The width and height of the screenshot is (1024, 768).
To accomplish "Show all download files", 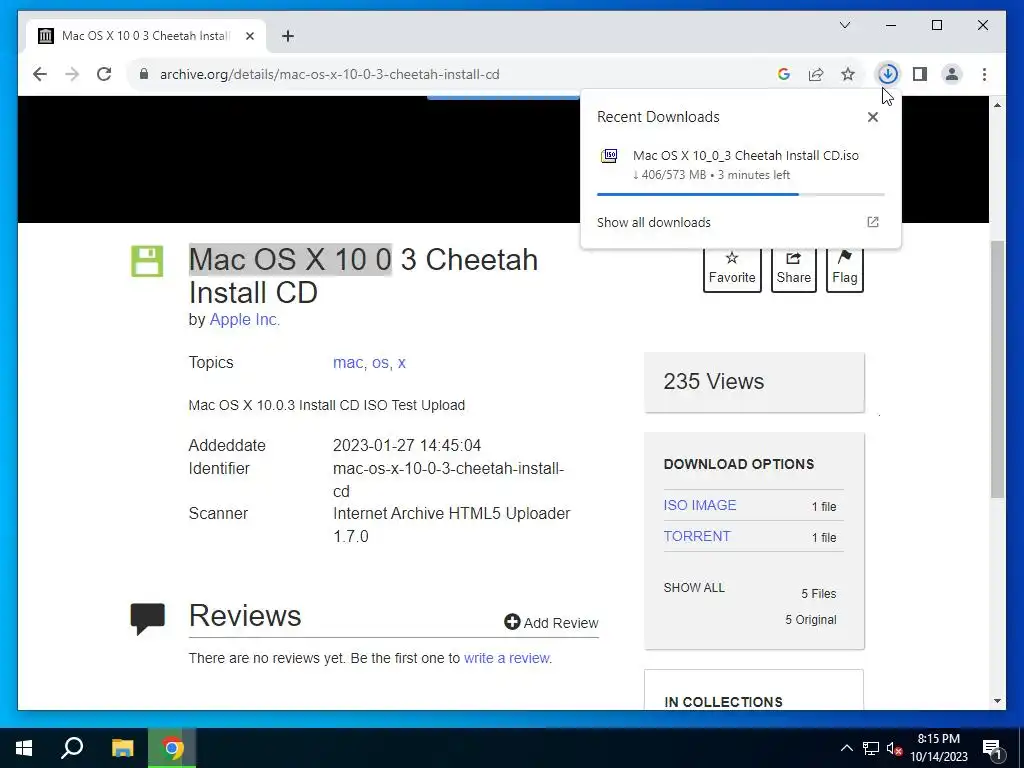I will [694, 588].
